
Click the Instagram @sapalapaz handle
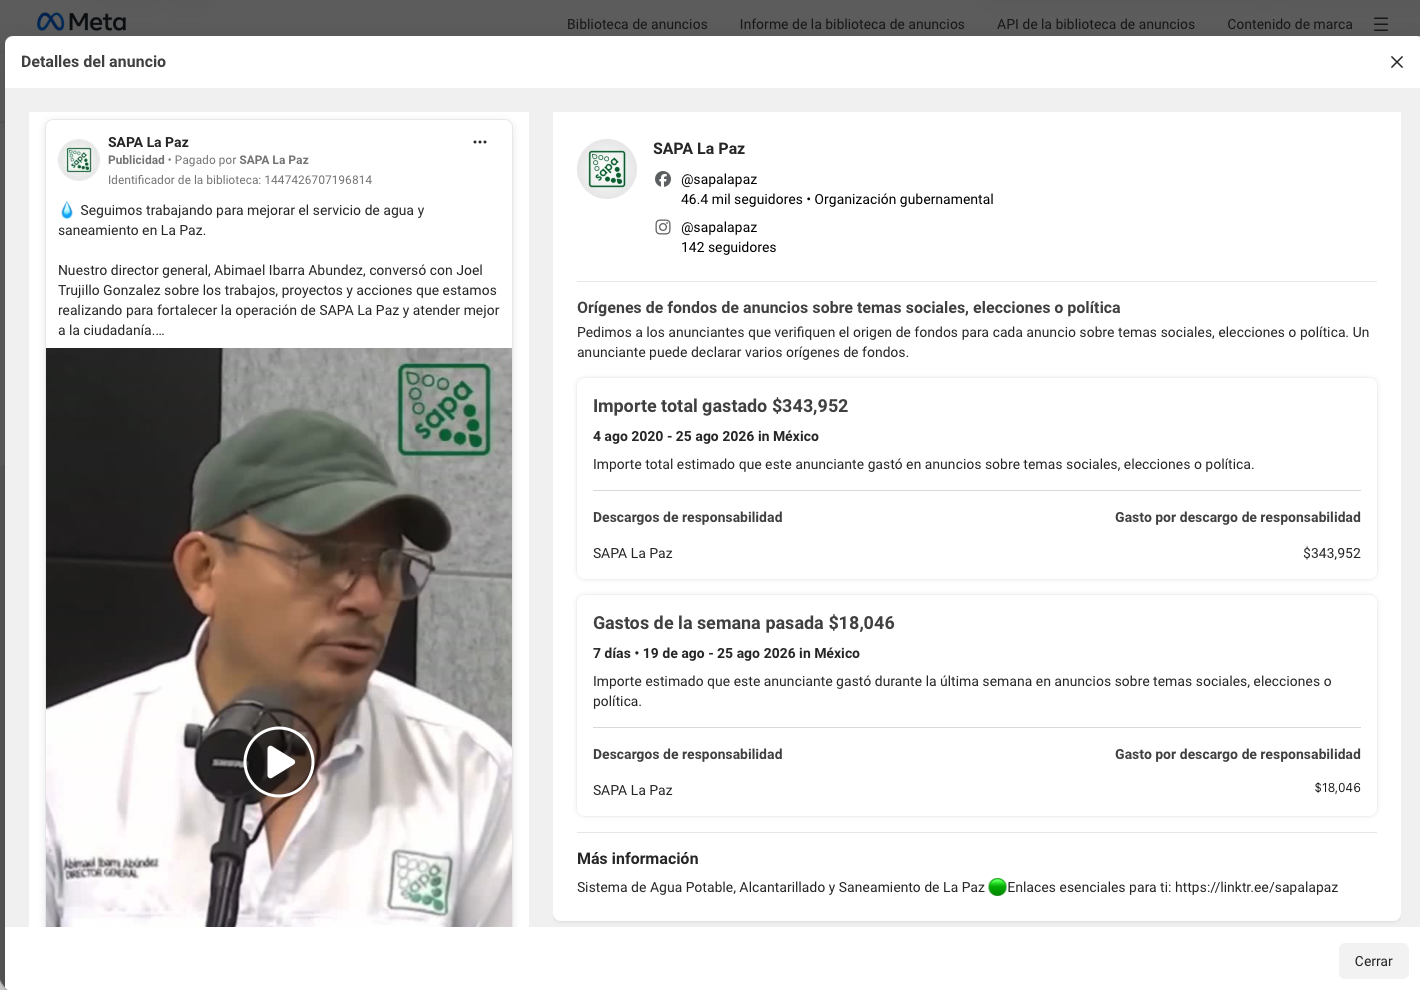[x=719, y=227]
